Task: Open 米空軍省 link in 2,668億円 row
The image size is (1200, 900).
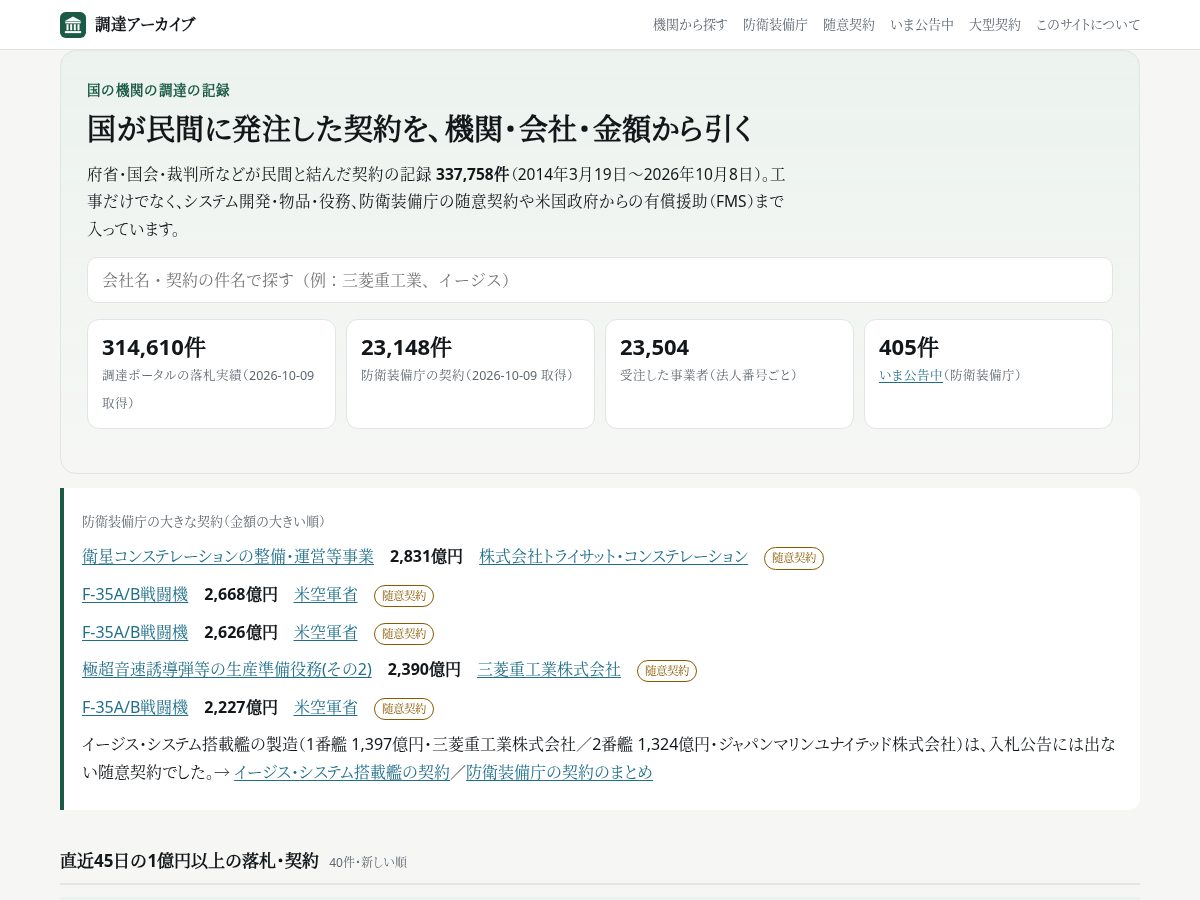Action: pos(326,594)
